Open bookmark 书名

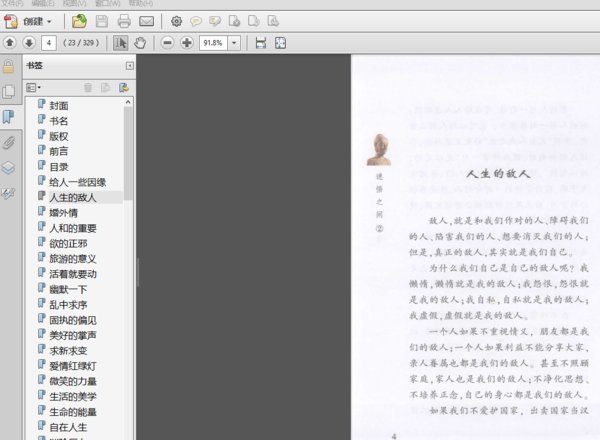tap(59, 121)
